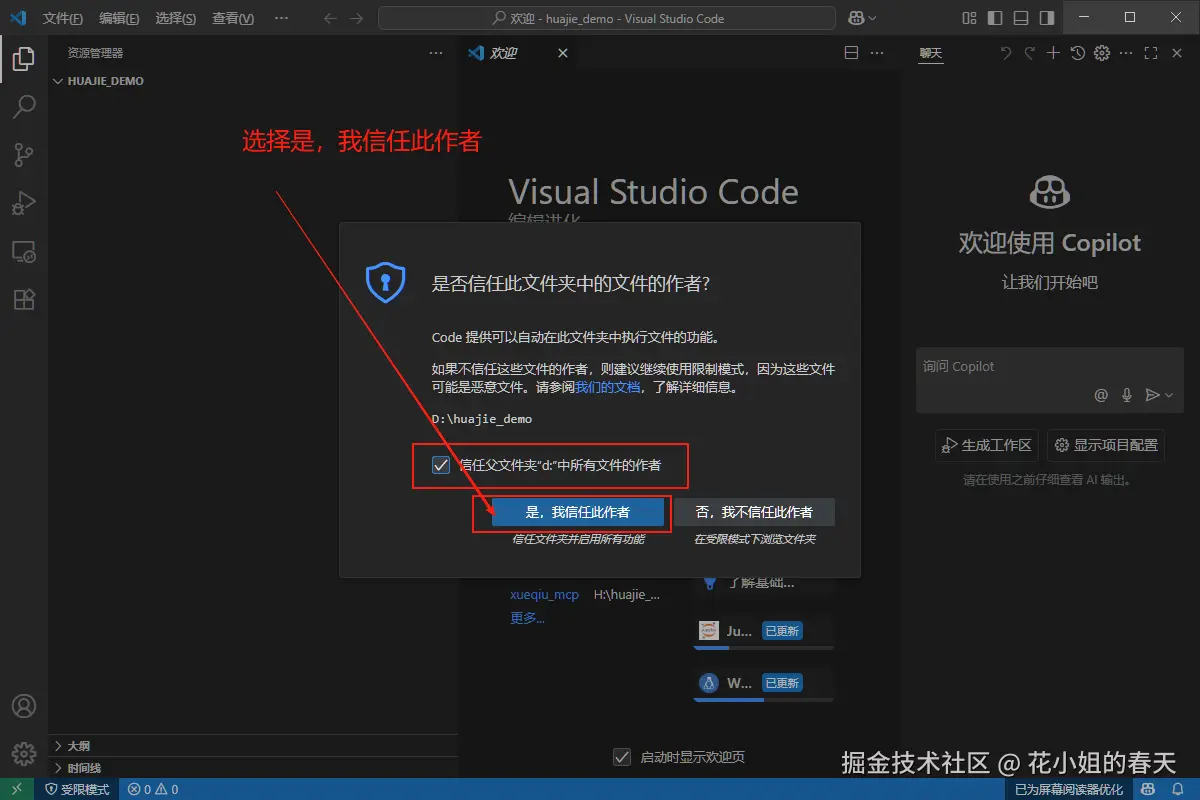Toggle show welcome page on startup checkbox
This screenshot has width=1200, height=800.
[x=622, y=757]
